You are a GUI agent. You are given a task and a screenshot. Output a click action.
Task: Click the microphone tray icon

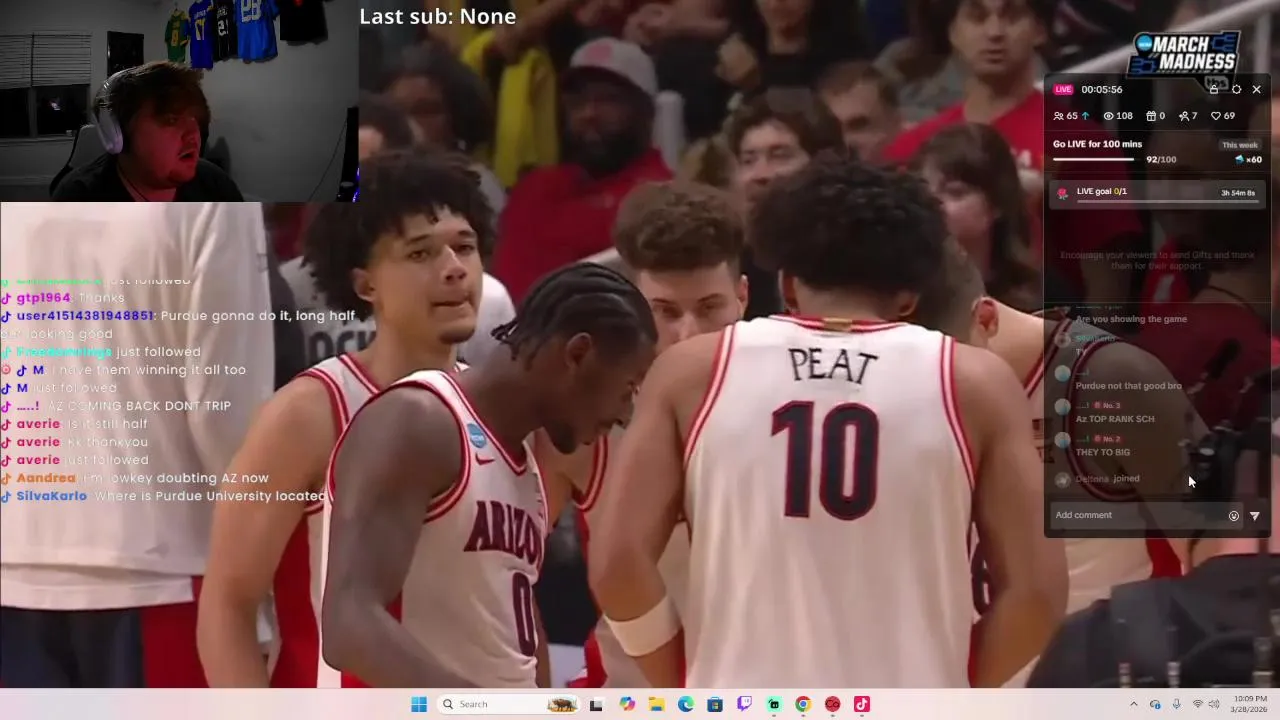(x=1176, y=704)
